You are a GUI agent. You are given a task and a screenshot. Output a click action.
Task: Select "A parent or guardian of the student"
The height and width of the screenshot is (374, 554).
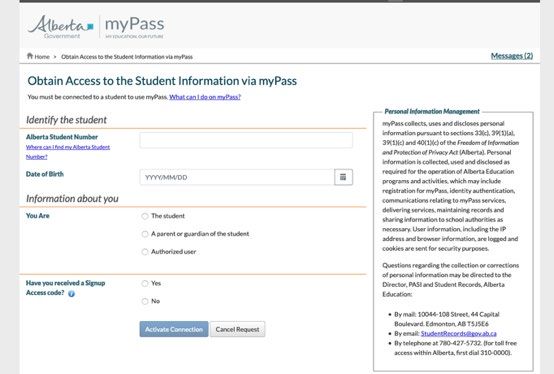tap(145, 234)
